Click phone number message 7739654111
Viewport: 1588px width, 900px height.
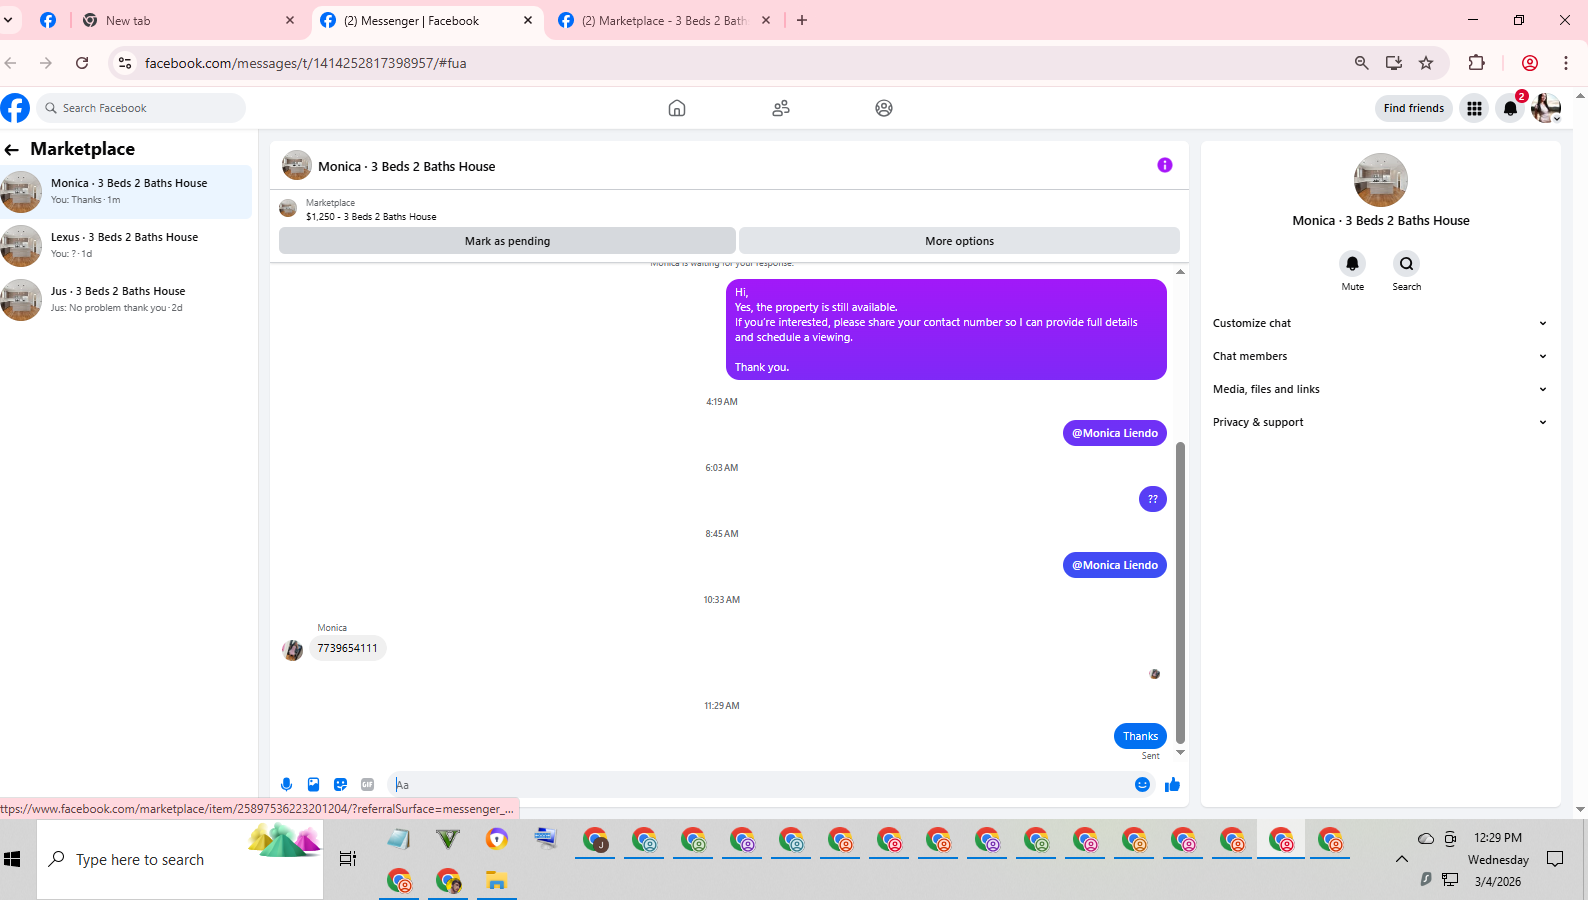(347, 648)
